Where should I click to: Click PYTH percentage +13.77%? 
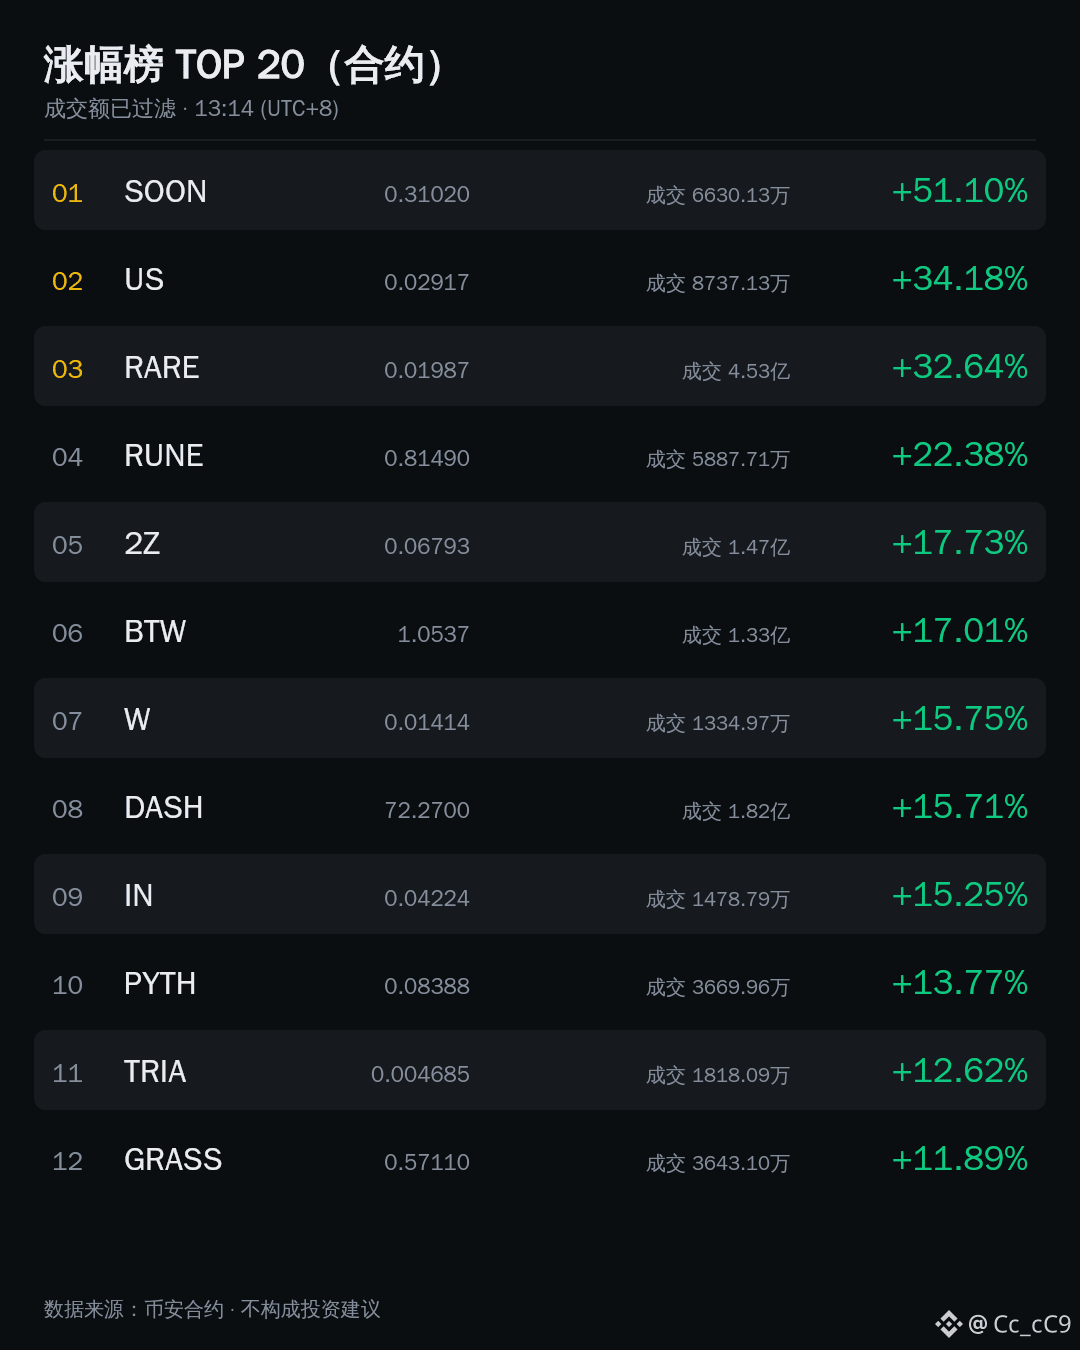959,983
